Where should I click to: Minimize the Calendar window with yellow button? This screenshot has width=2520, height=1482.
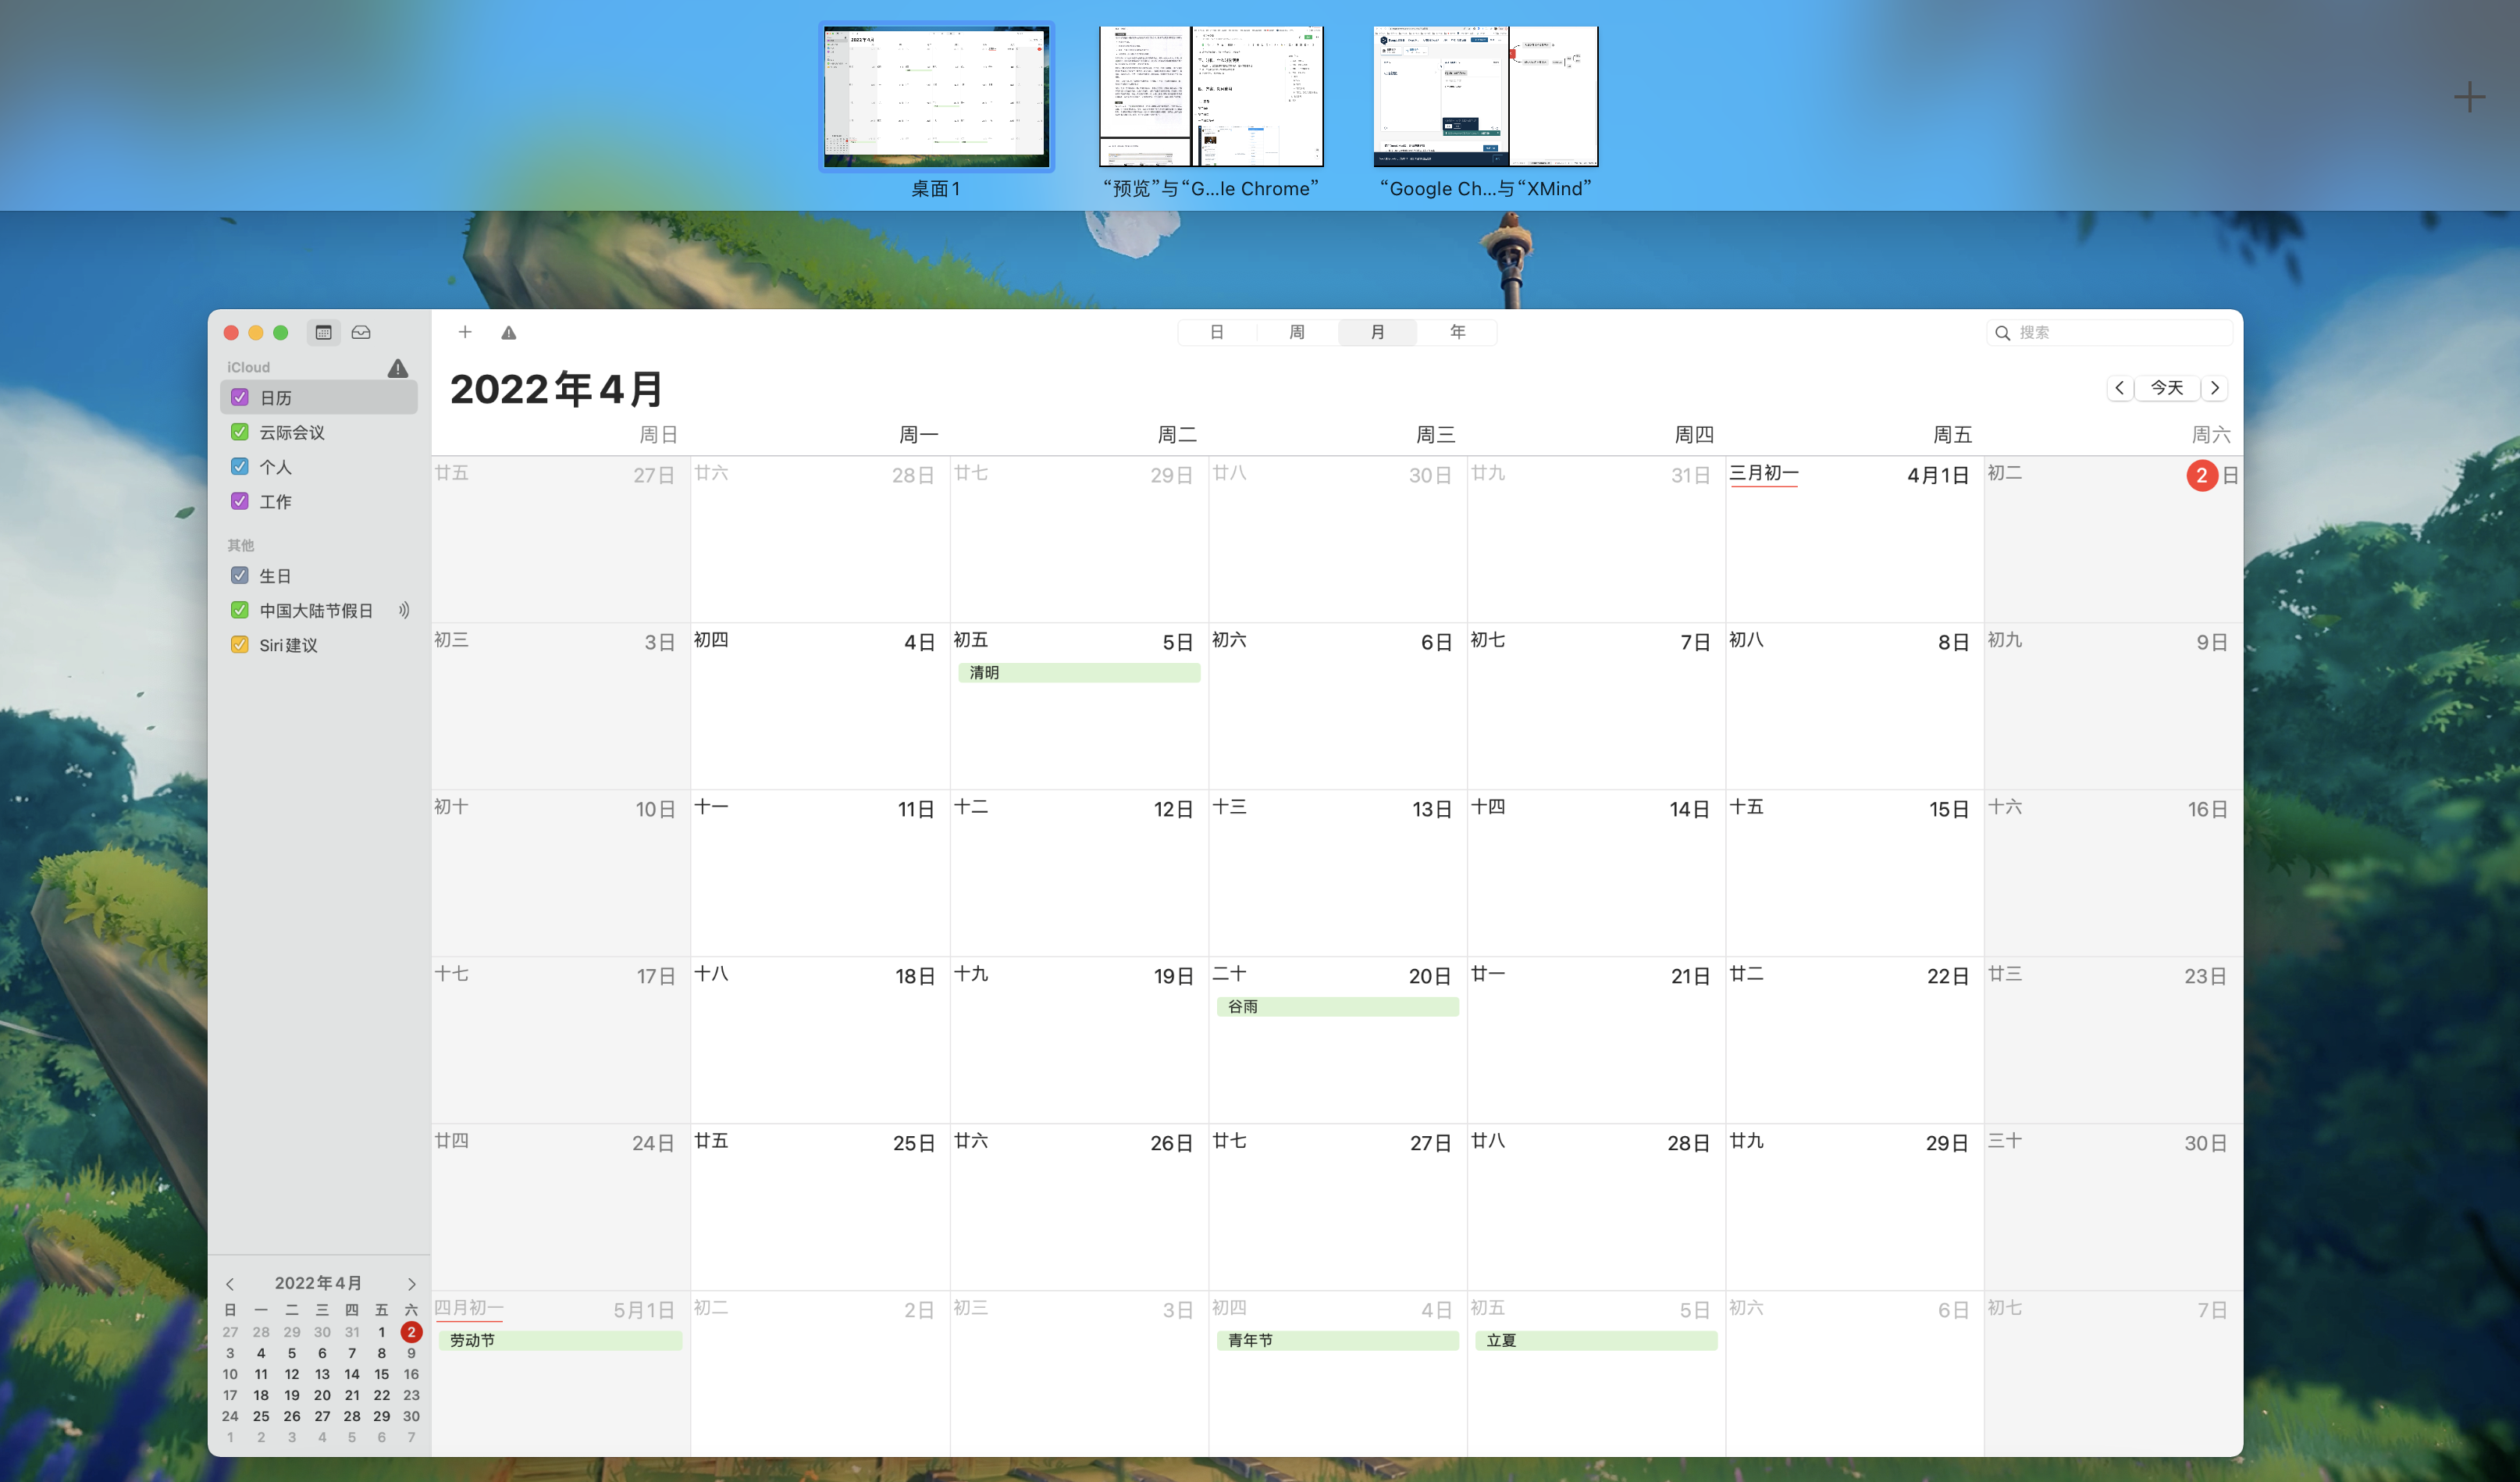click(x=256, y=333)
